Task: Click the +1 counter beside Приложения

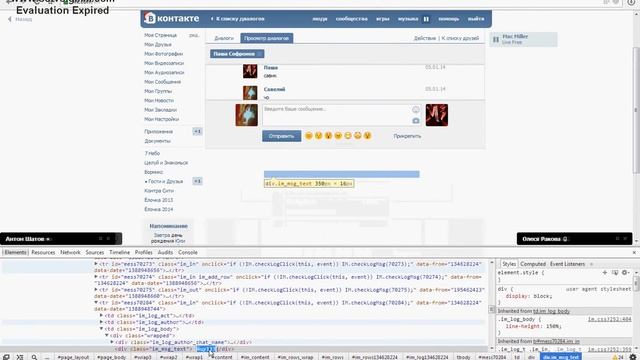Action: click(197, 131)
